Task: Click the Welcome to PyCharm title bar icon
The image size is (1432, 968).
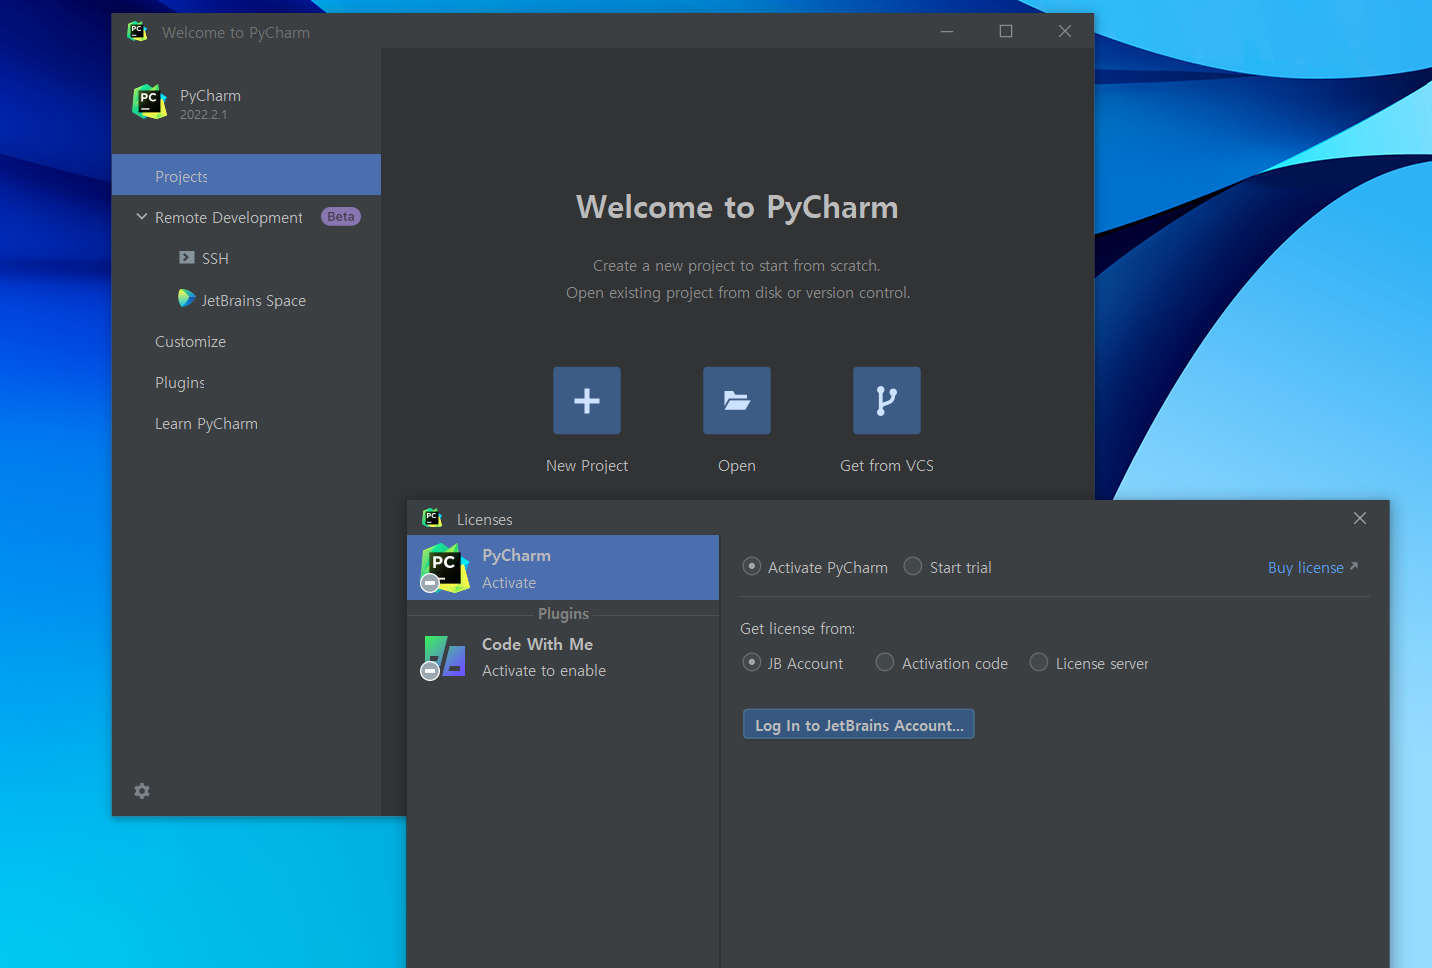Action: pyautogui.click(x=137, y=32)
